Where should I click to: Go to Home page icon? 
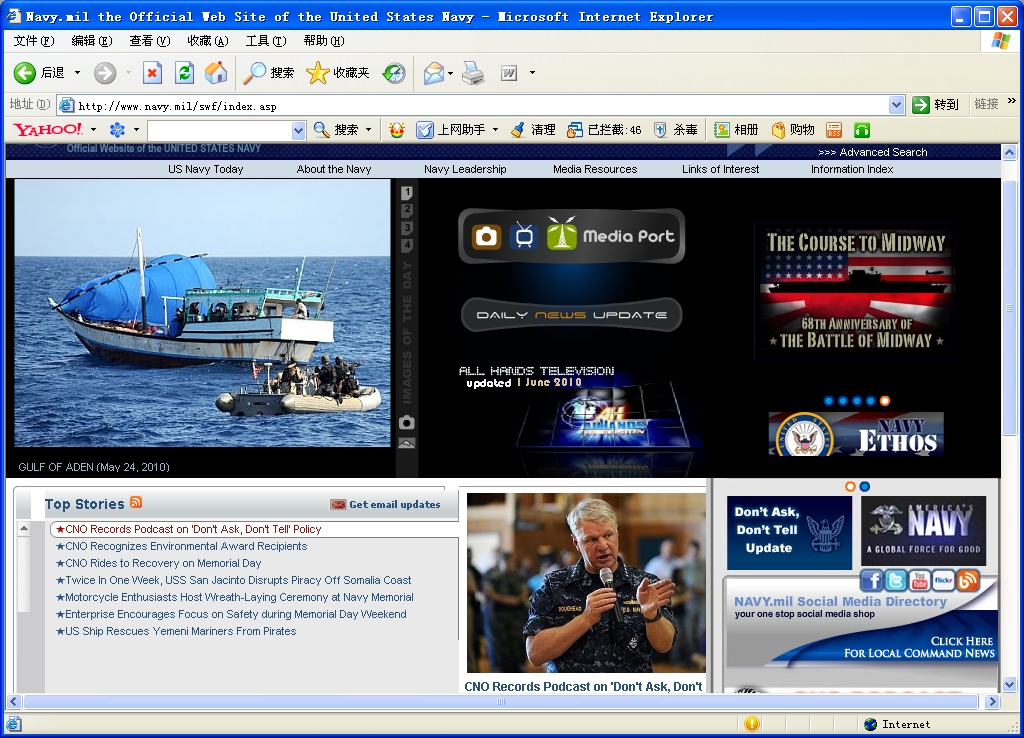tap(216, 73)
